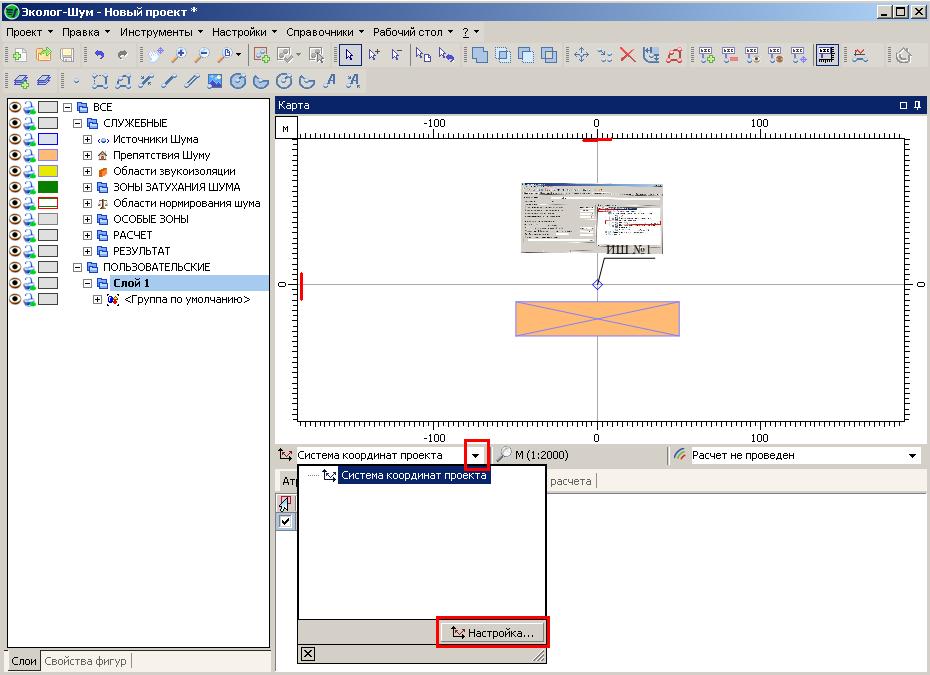930x675 pixels.
Task: Expand the Препятствия Шуму tree node
Action: 87,155
